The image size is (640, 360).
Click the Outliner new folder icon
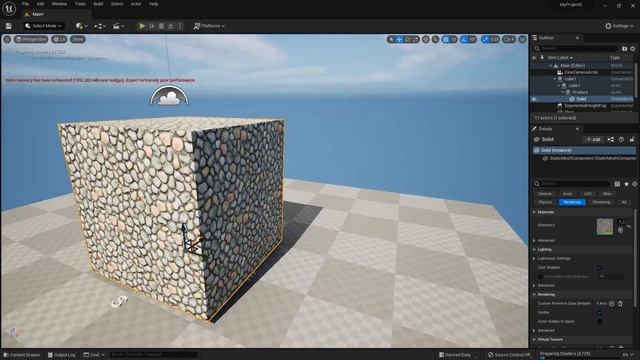coord(624,49)
